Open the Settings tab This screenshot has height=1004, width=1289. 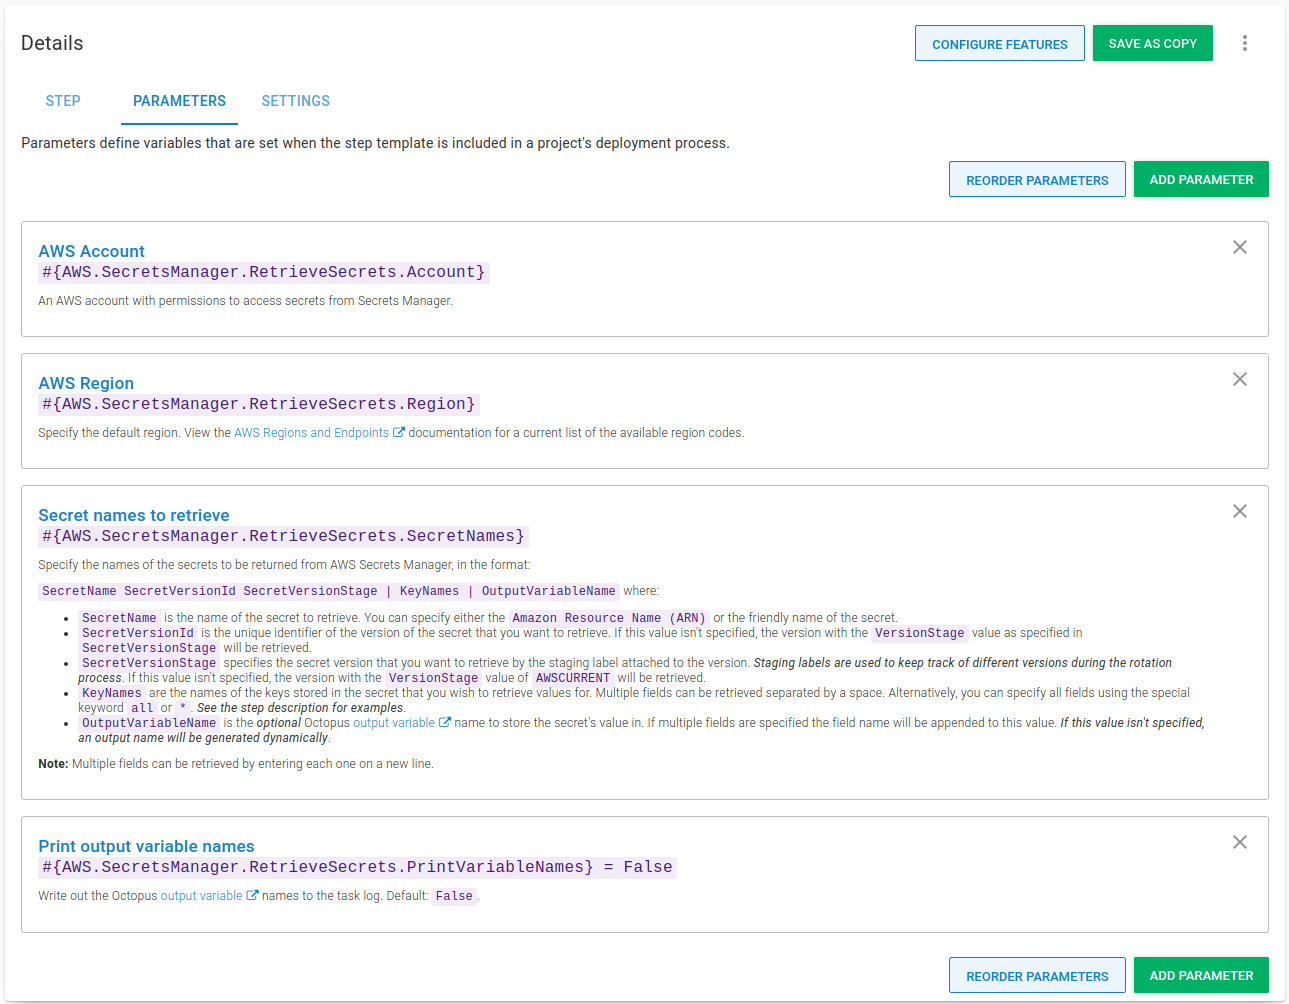pyautogui.click(x=295, y=101)
